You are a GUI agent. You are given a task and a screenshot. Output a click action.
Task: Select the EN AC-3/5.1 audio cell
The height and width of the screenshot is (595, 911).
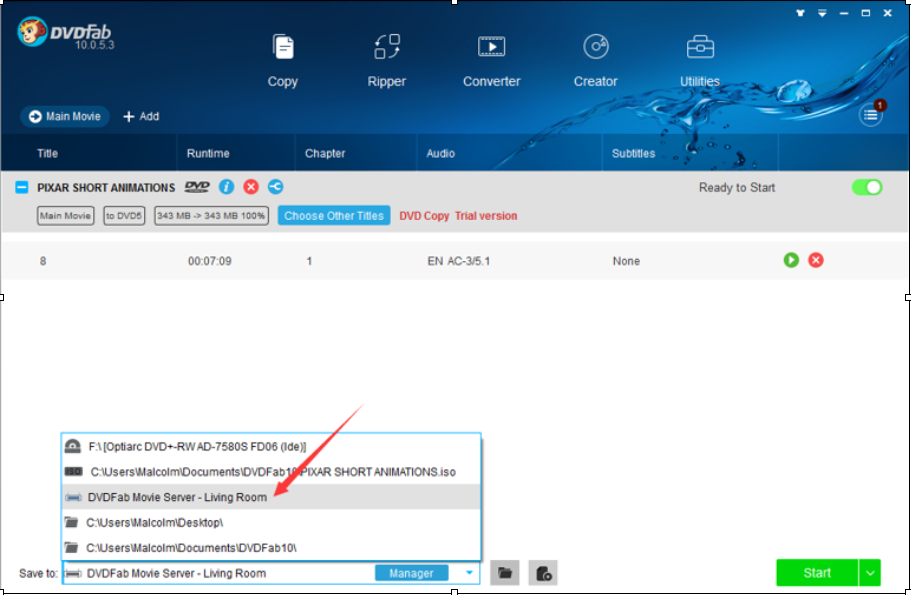tap(458, 261)
